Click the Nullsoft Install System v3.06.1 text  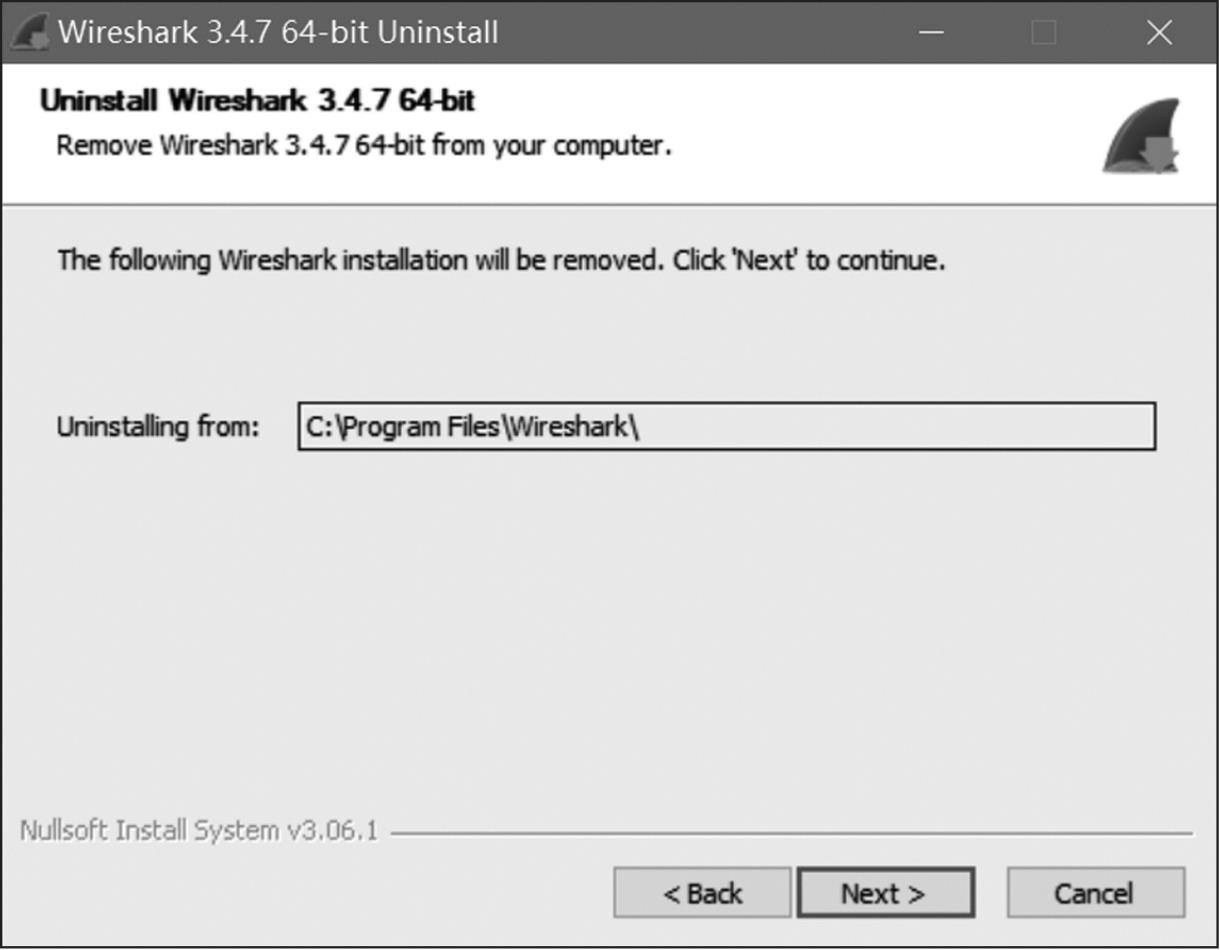click(x=199, y=831)
